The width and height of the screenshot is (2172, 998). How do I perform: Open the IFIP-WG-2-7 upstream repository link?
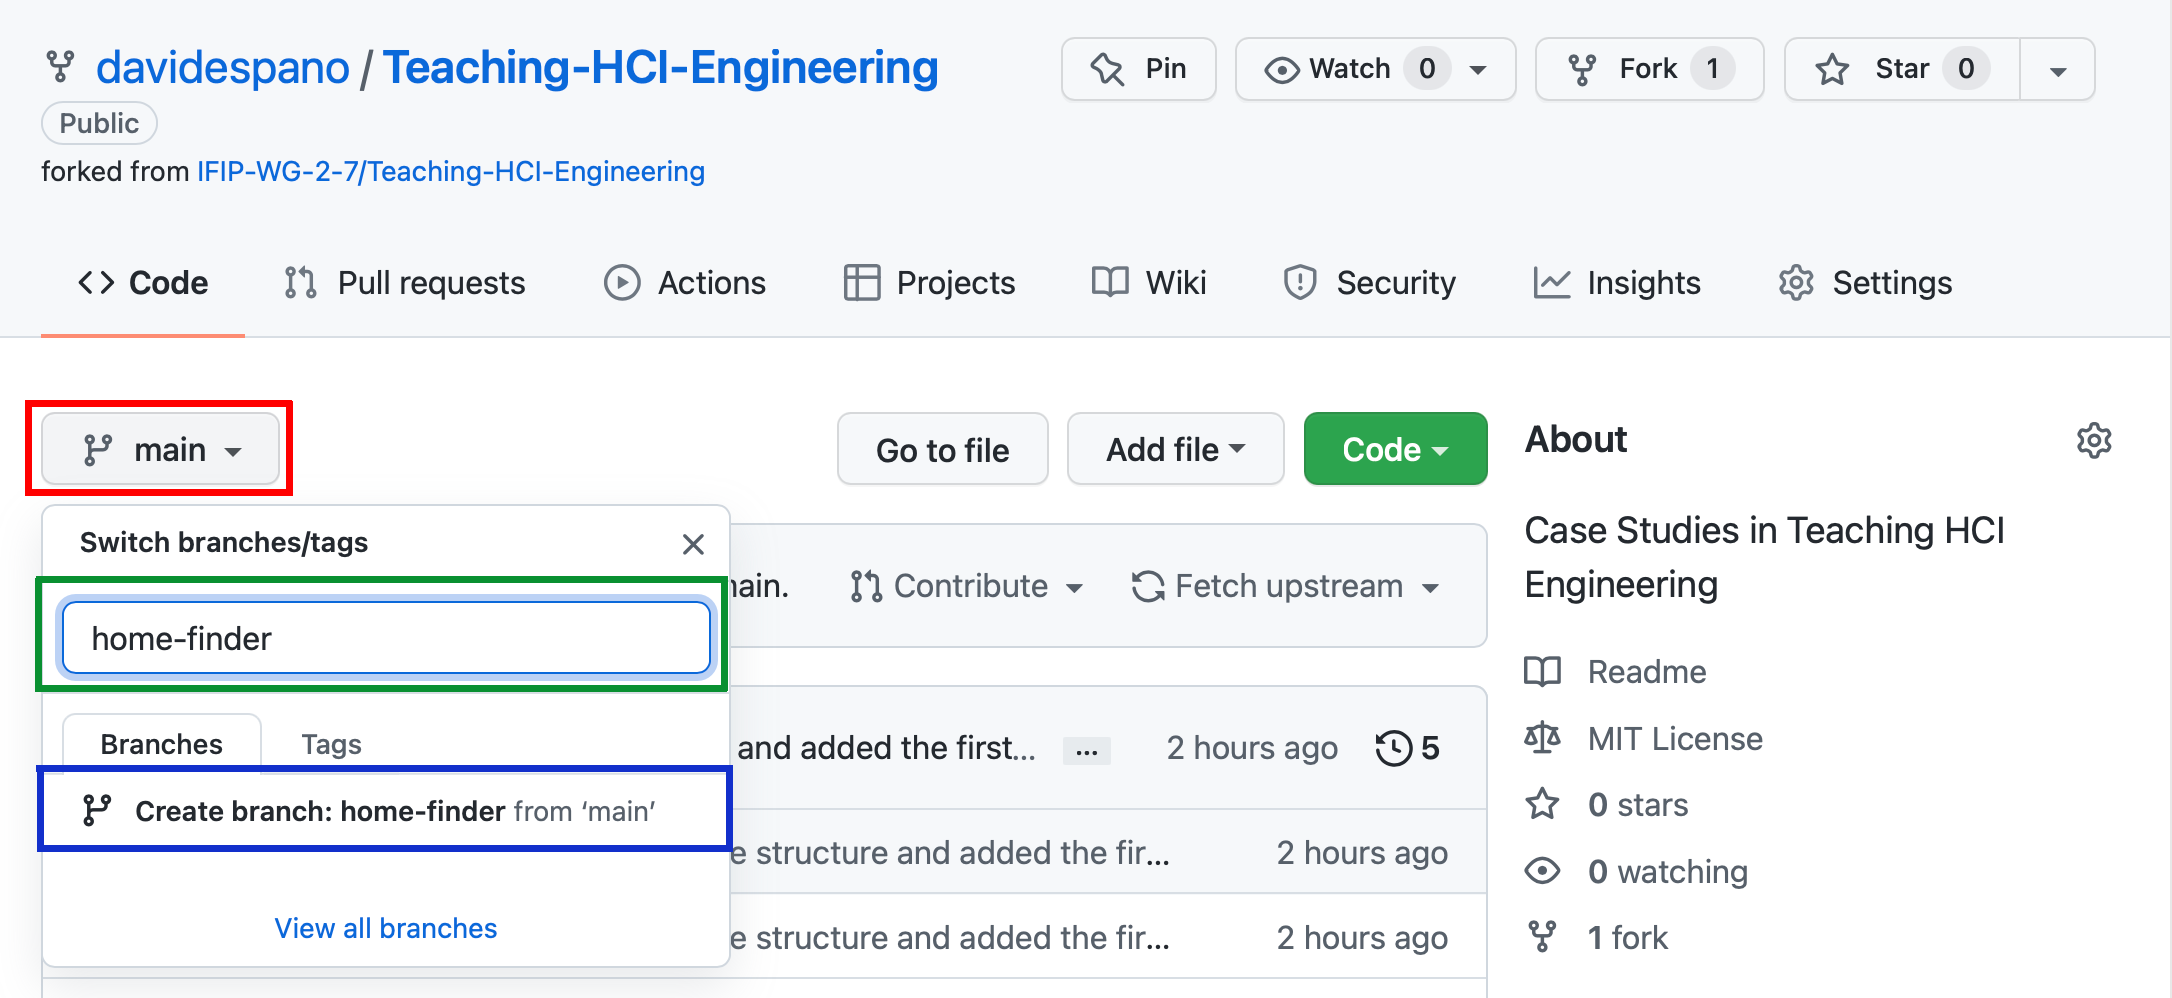(451, 172)
